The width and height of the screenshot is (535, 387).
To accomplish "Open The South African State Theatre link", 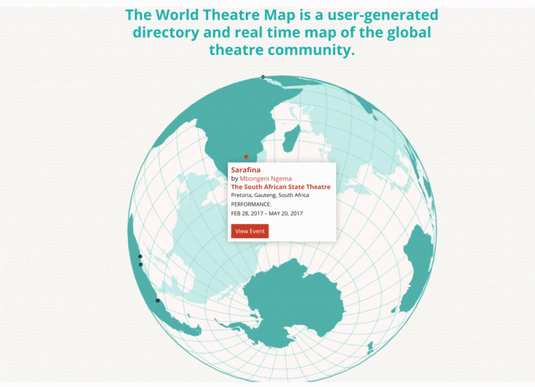I will tap(281, 187).
